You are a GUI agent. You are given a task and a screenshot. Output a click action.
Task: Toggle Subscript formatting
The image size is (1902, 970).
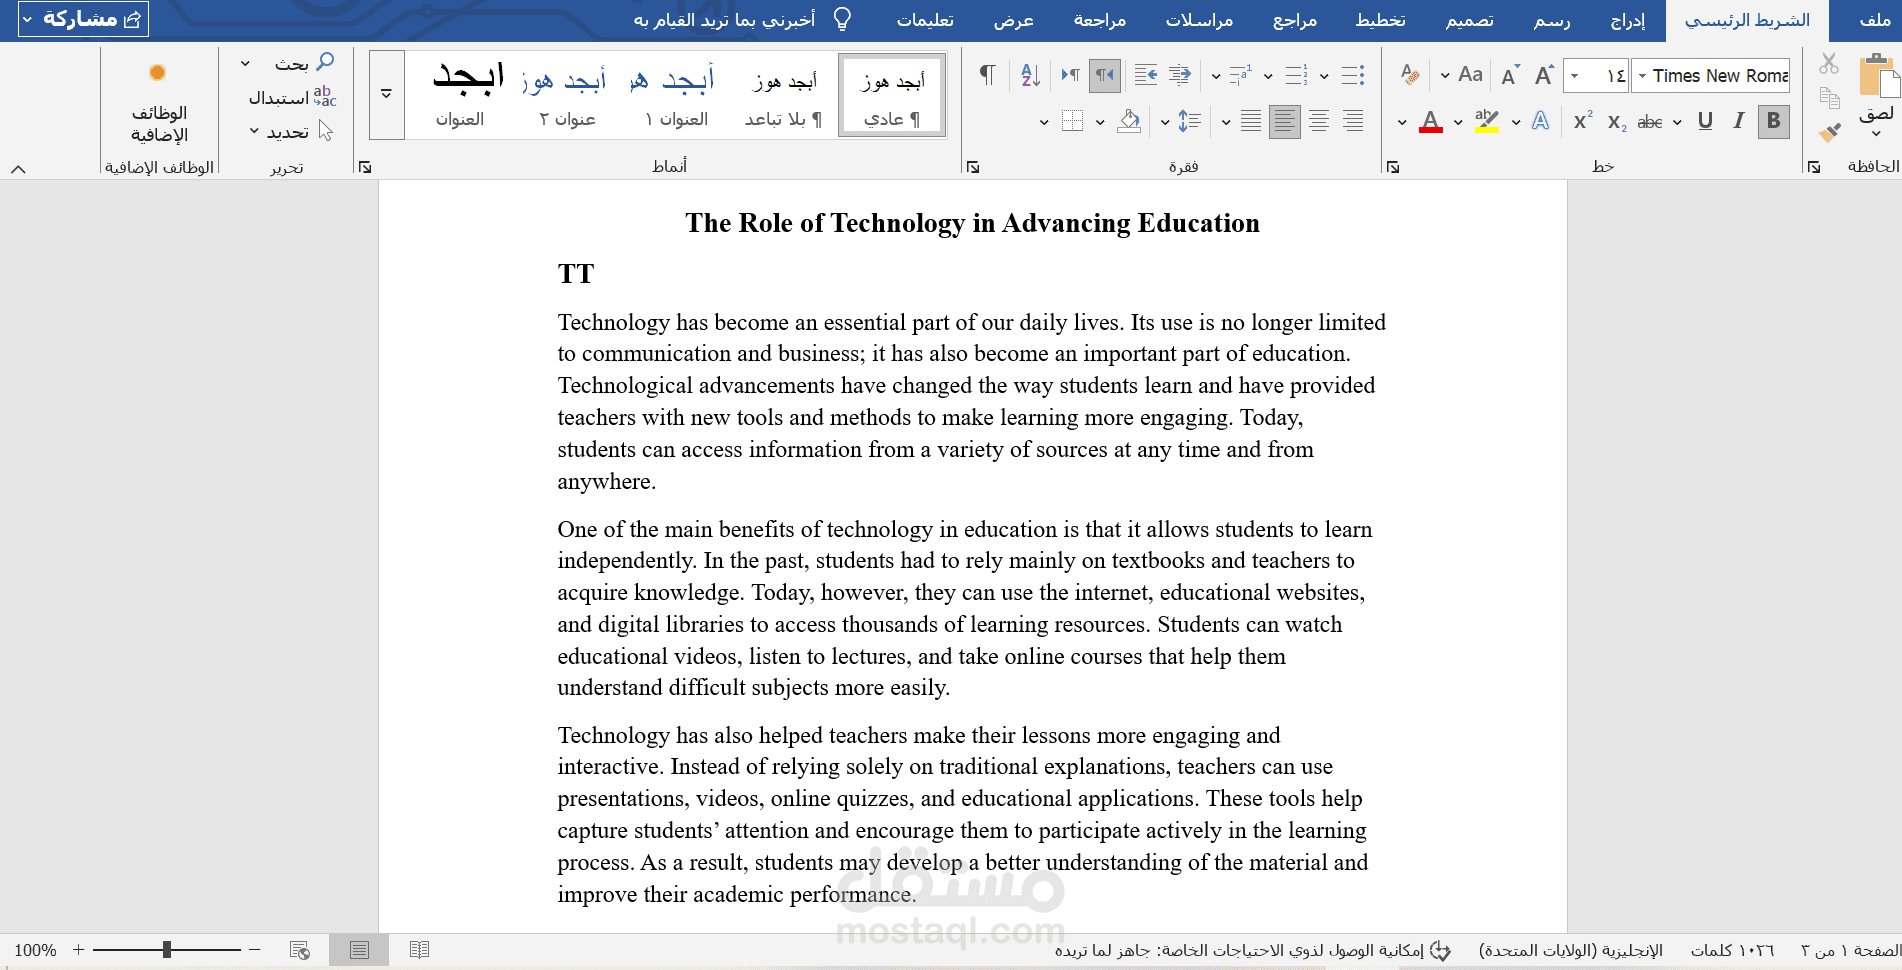coord(1617,122)
